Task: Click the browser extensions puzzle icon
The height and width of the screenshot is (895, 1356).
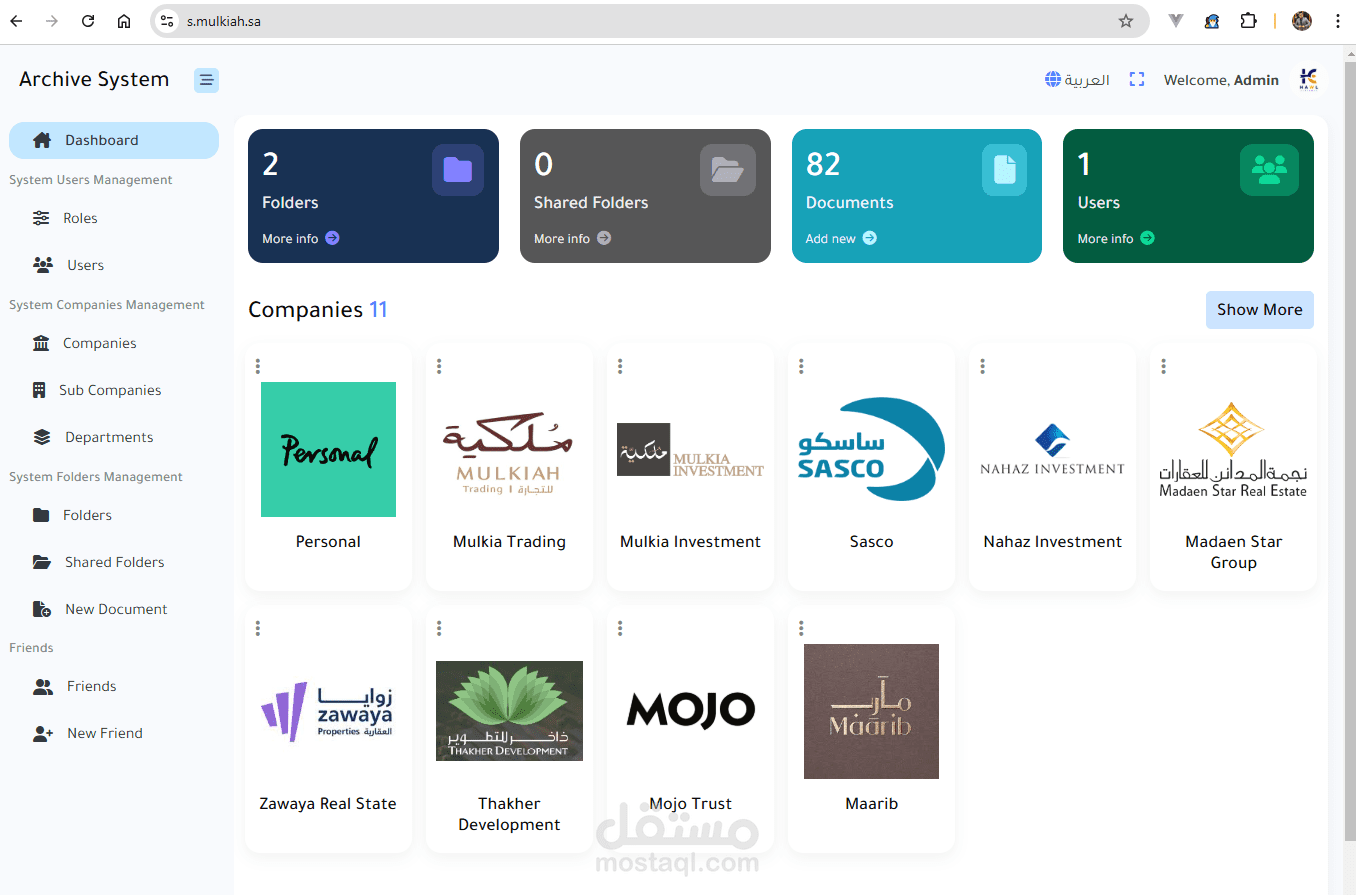Action: [1248, 21]
